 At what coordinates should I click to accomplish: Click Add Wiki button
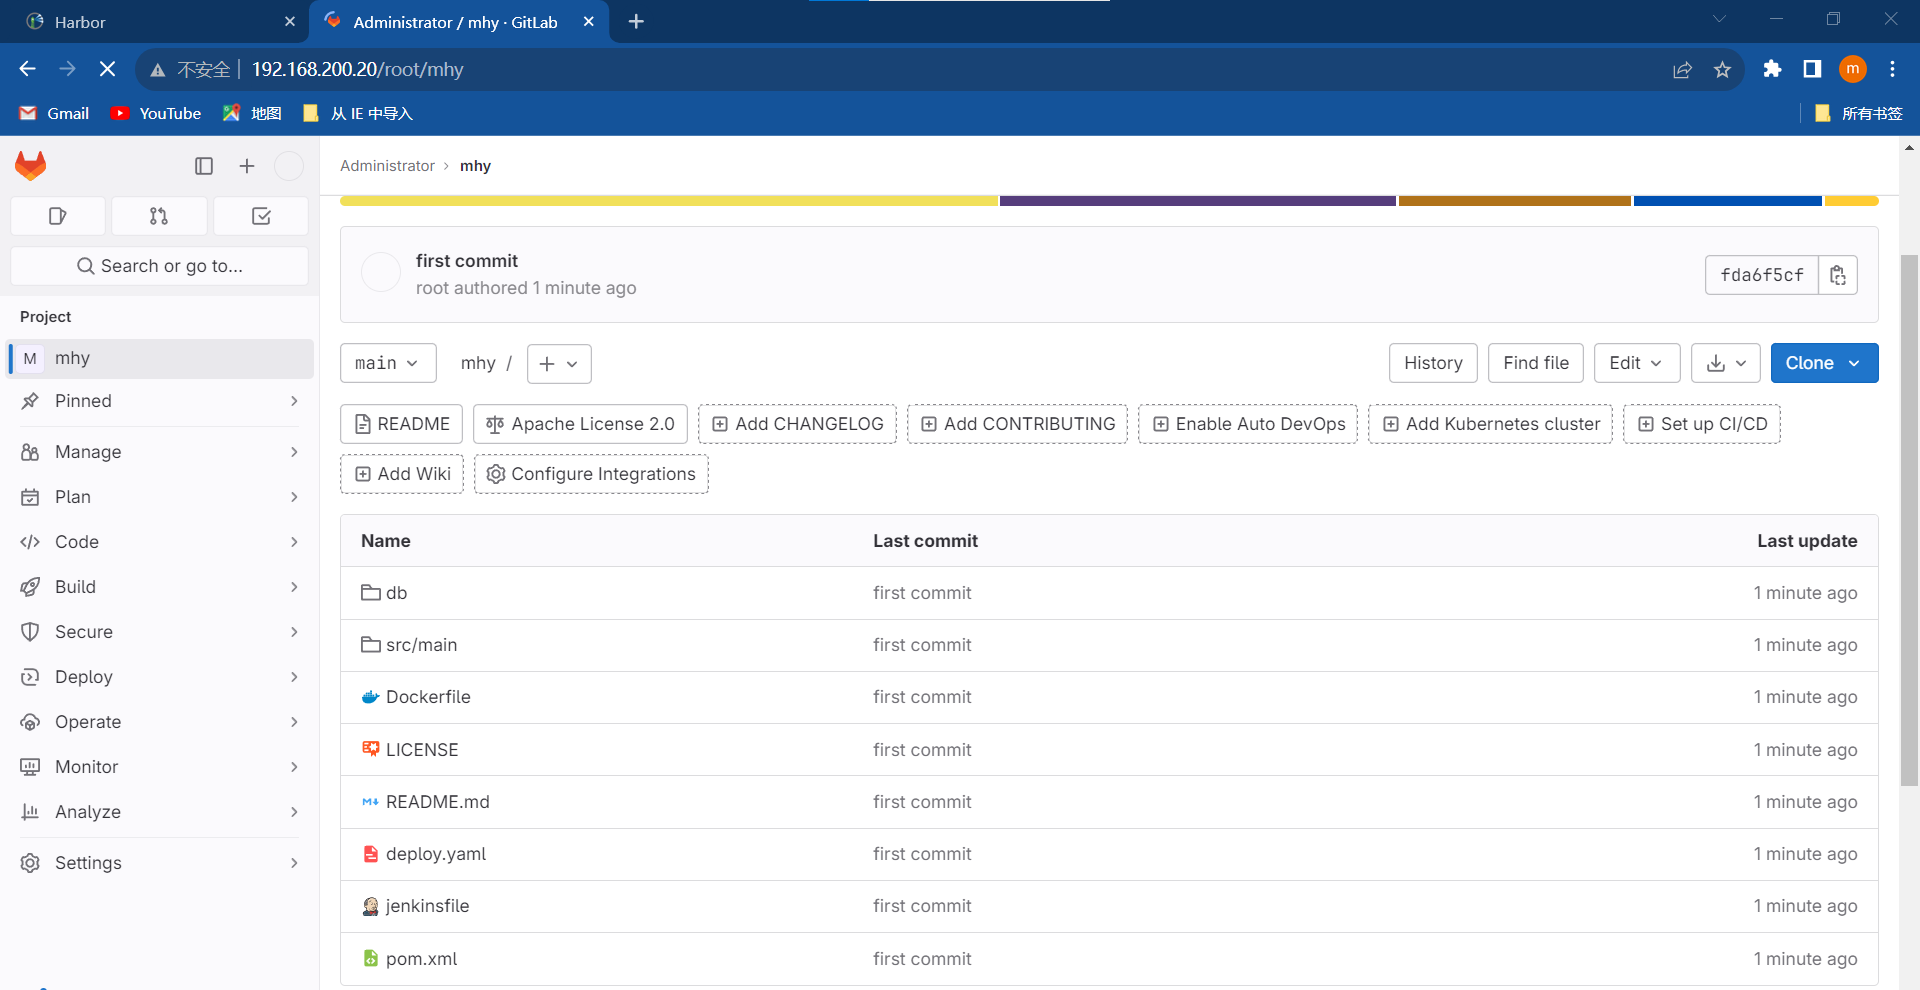coord(401,474)
